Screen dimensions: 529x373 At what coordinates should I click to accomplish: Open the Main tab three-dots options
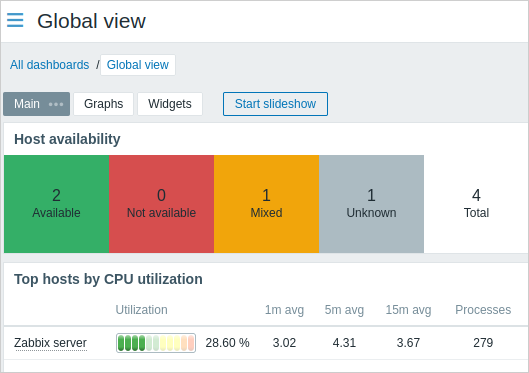(x=56, y=104)
